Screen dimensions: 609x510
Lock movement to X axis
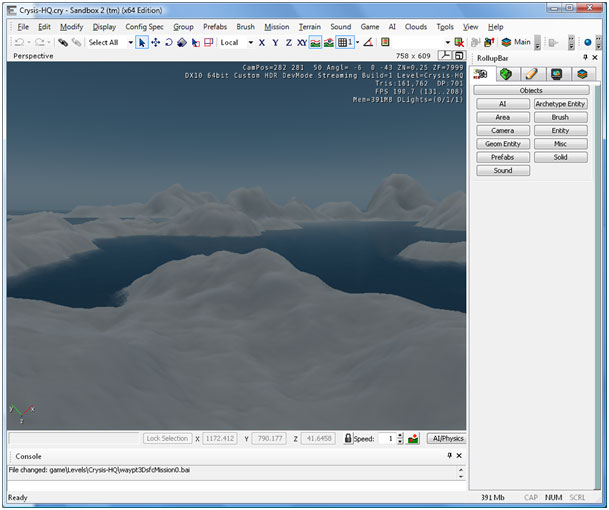pos(262,42)
